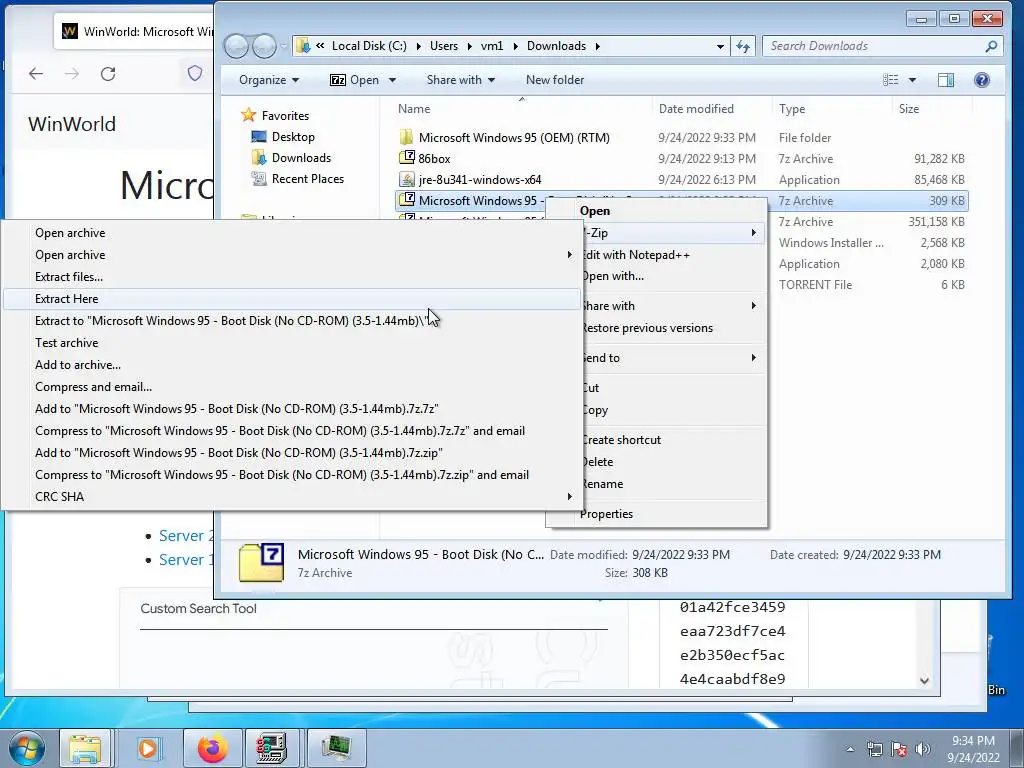Choose Extract files... option
This screenshot has height=768, width=1024.
(x=291, y=277)
